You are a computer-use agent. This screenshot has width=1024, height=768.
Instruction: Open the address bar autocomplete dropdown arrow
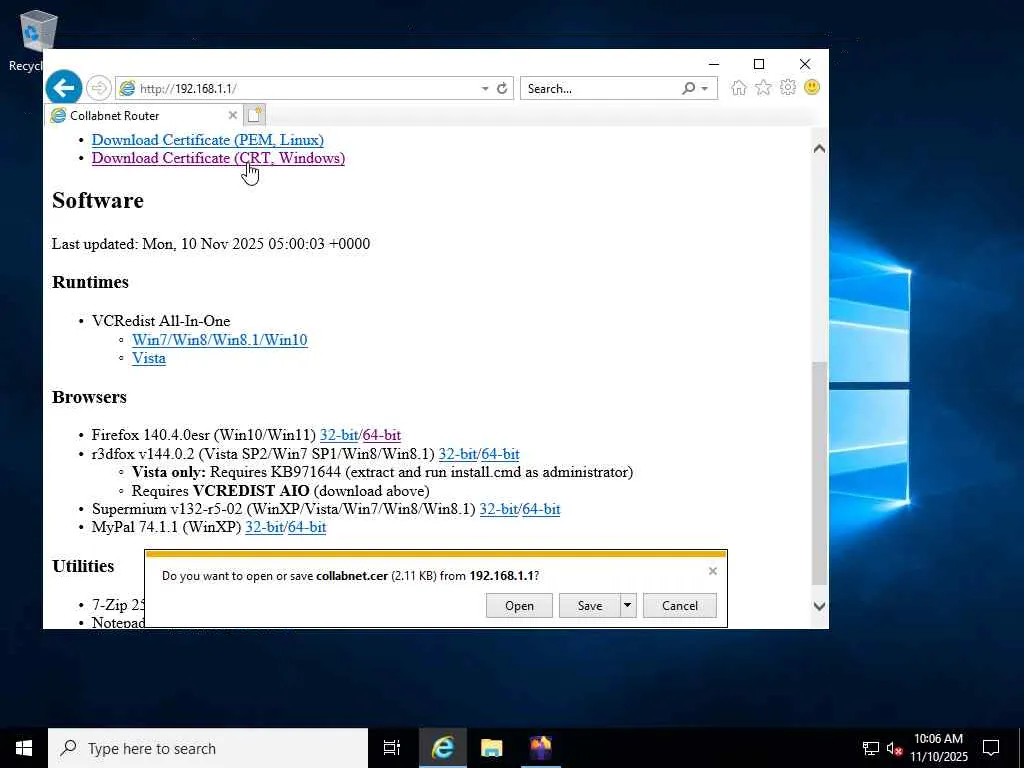(485, 89)
